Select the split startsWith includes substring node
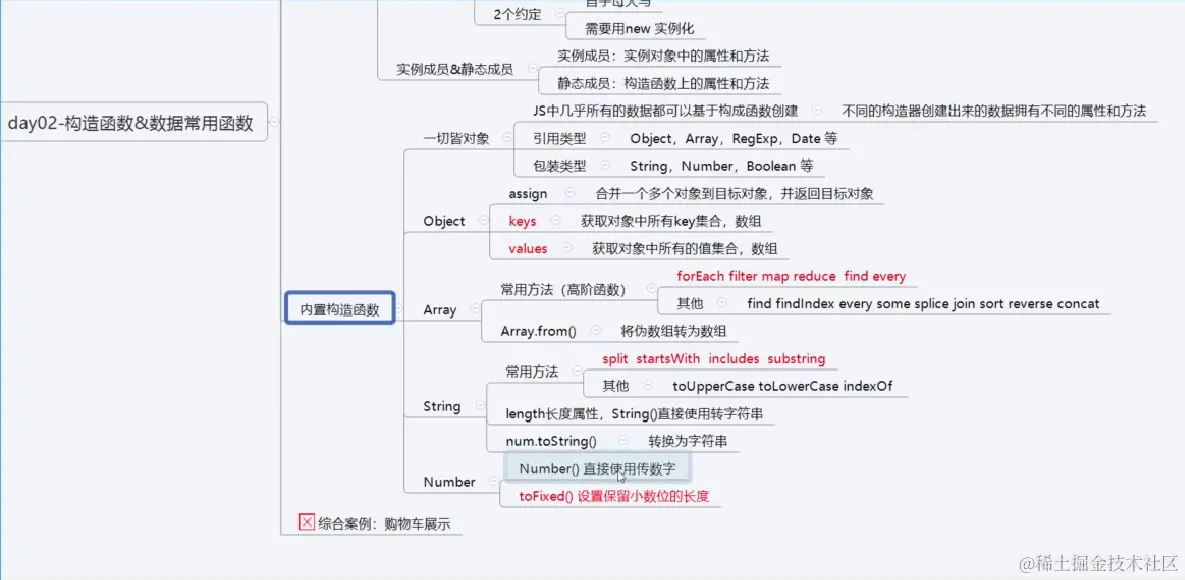 click(x=713, y=358)
